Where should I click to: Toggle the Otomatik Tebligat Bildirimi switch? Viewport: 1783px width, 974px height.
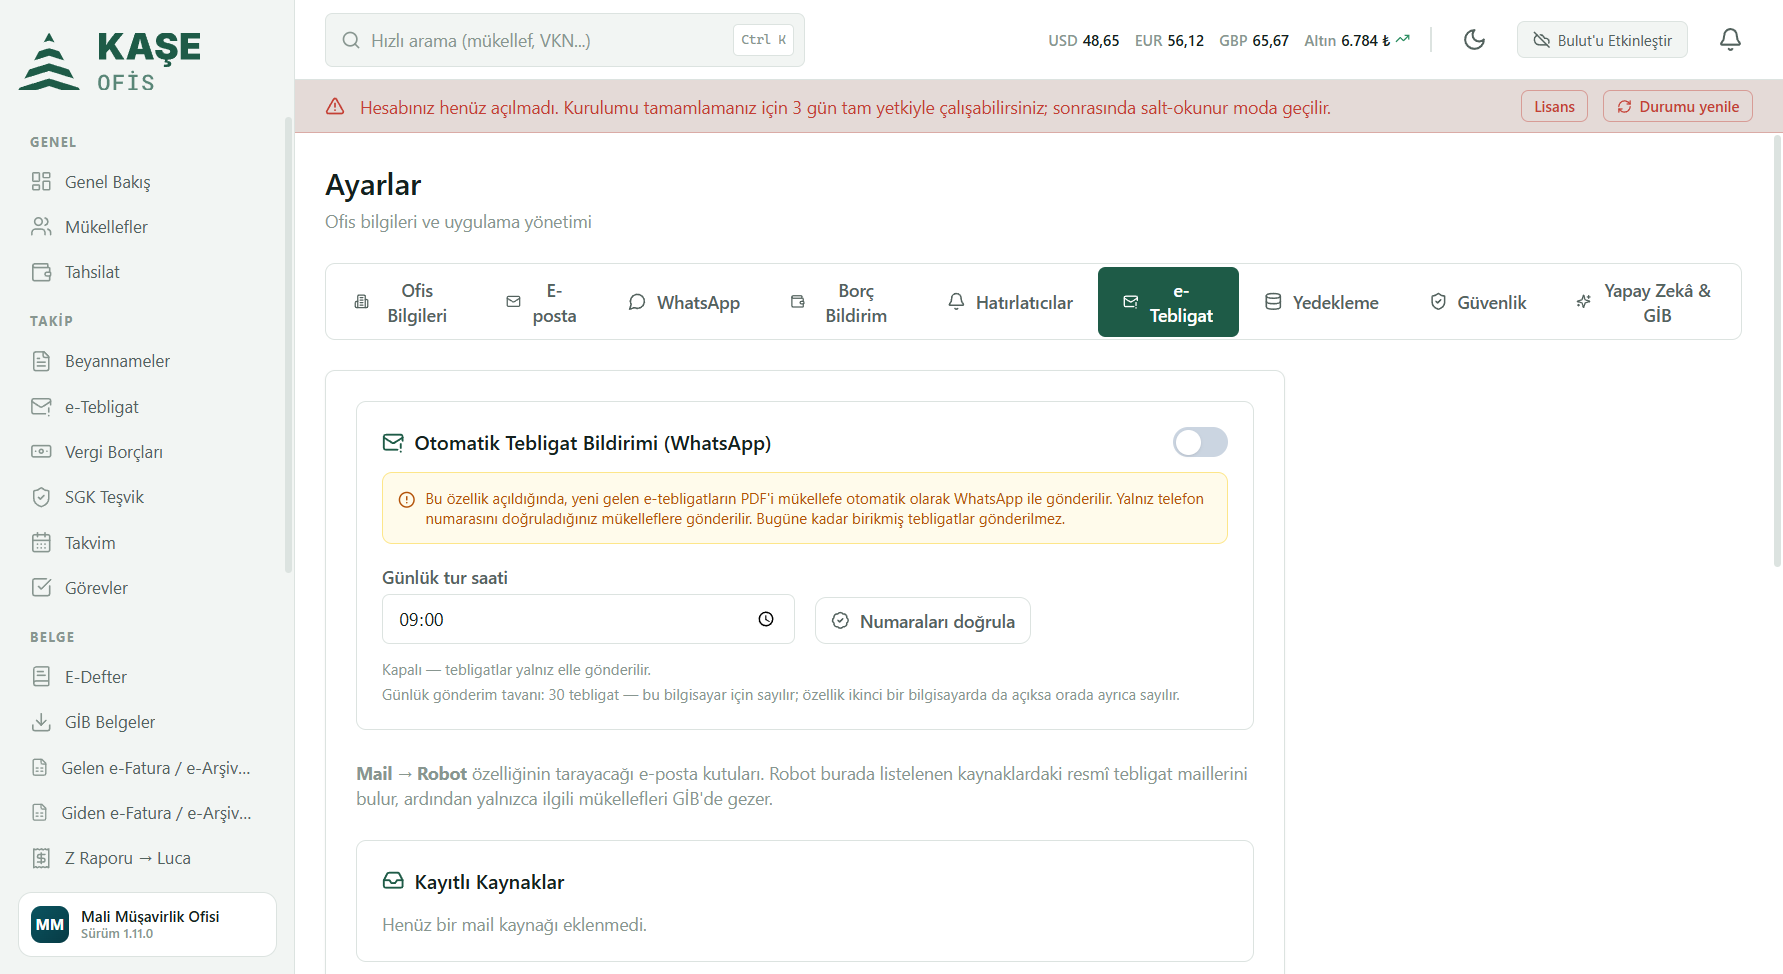point(1200,442)
